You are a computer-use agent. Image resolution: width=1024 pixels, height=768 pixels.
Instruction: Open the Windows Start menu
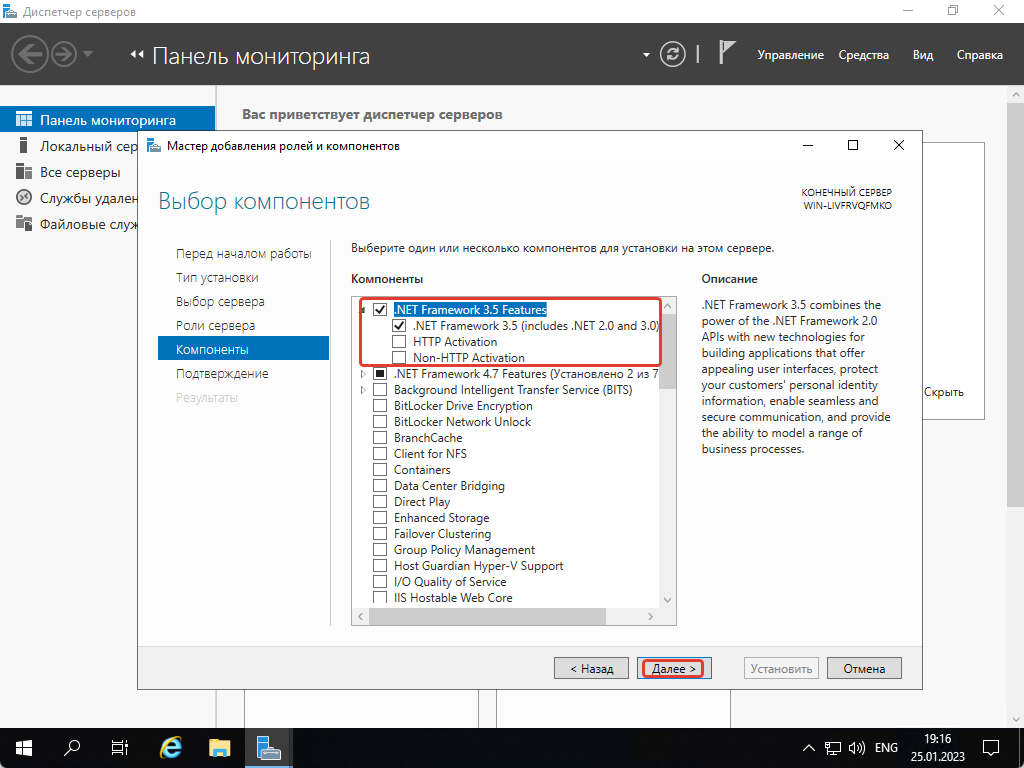pos(24,748)
